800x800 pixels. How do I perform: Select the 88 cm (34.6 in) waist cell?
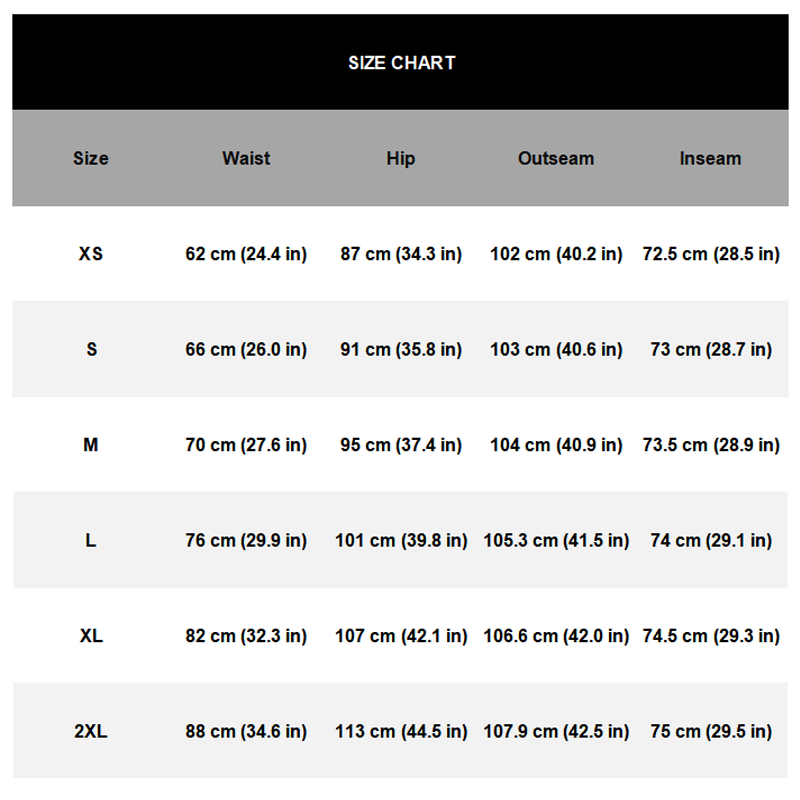pos(246,731)
